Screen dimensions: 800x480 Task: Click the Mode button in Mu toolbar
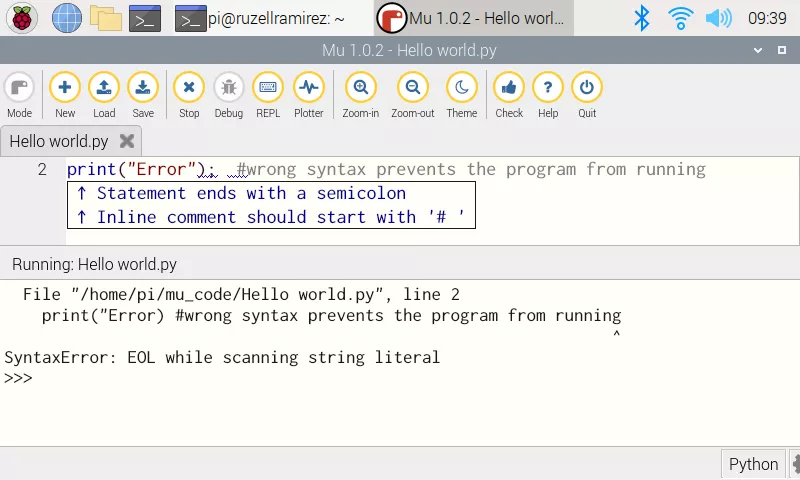[19, 95]
